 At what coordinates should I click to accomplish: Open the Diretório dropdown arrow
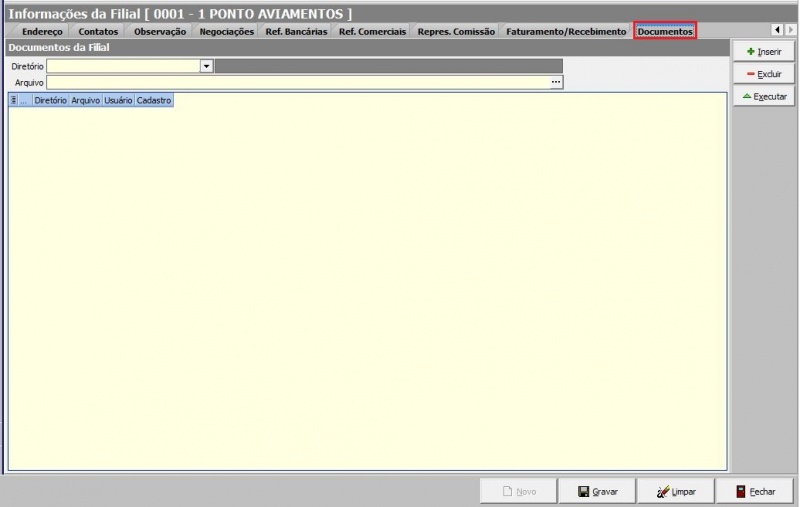207,66
